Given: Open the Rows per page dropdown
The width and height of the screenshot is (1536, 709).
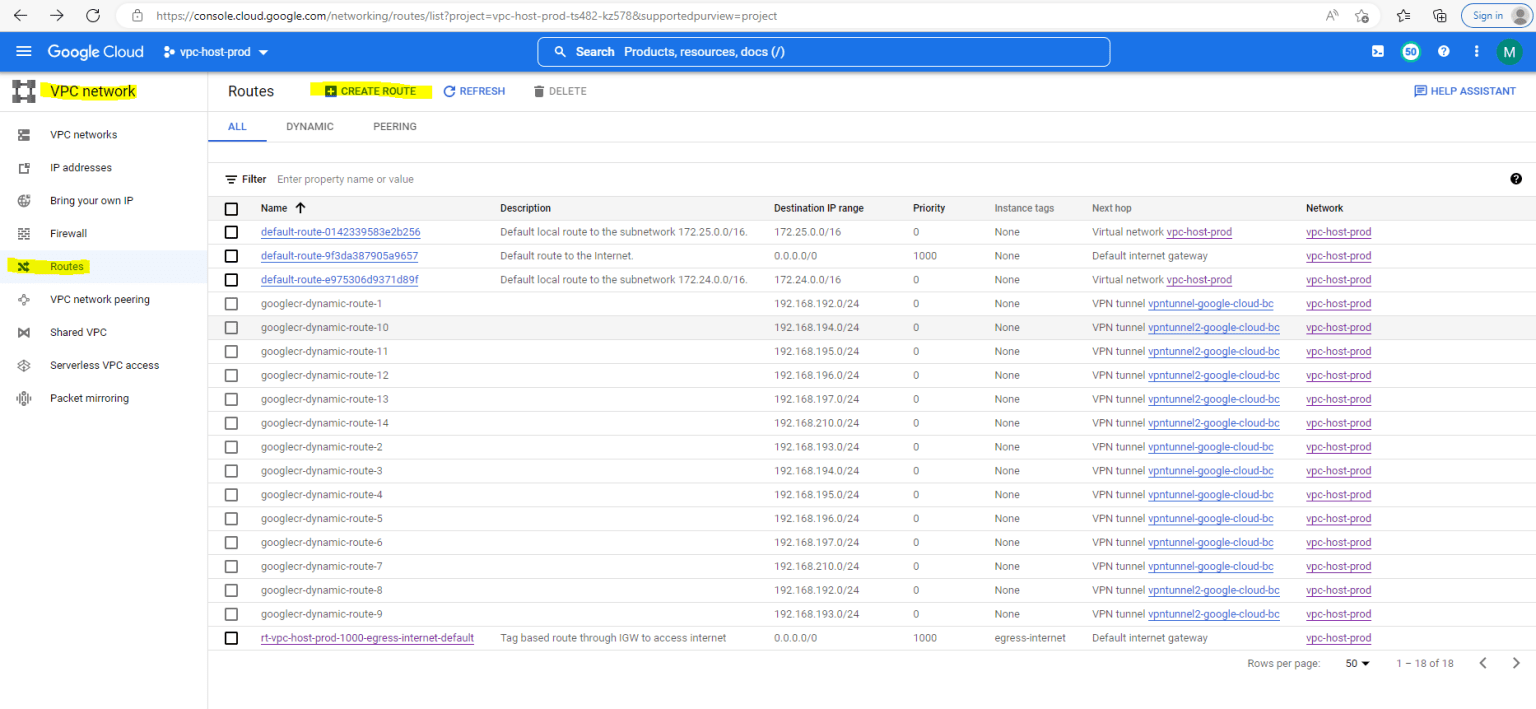Looking at the screenshot, I should coord(1356,662).
